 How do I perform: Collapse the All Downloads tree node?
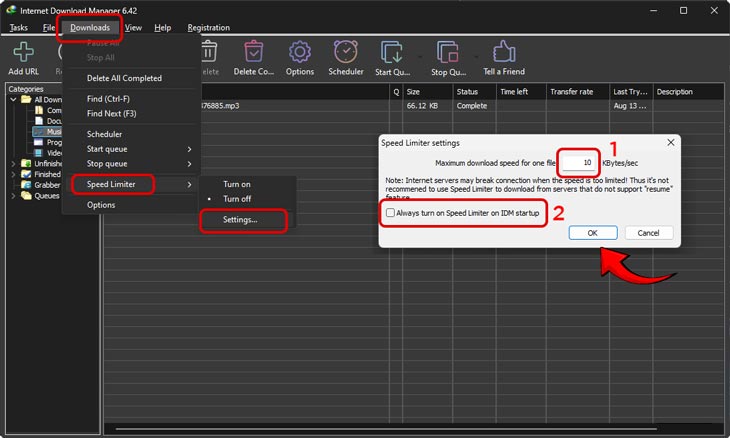coord(13,100)
